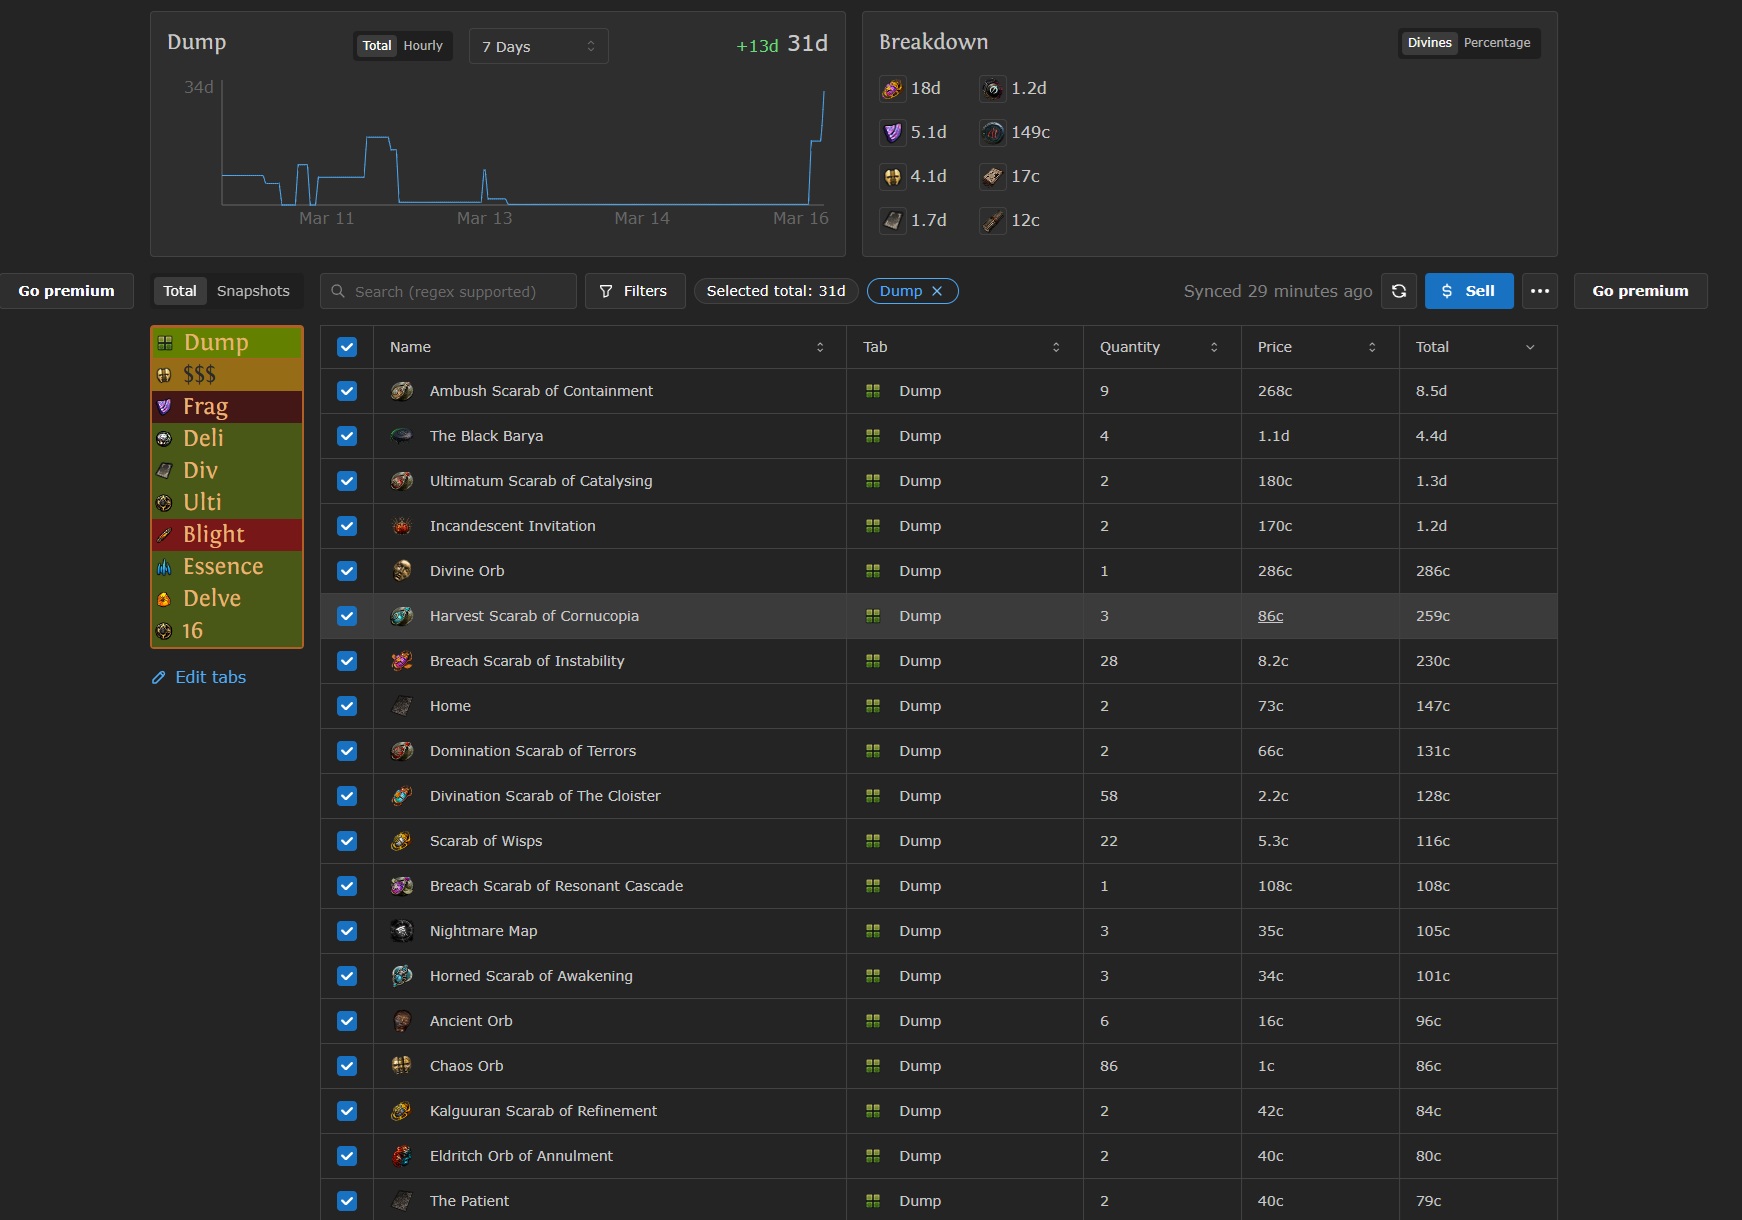The width and height of the screenshot is (1742, 1220).
Task: Click the Divination Scarab of The Cloister icon
Action: pos(402,796)
